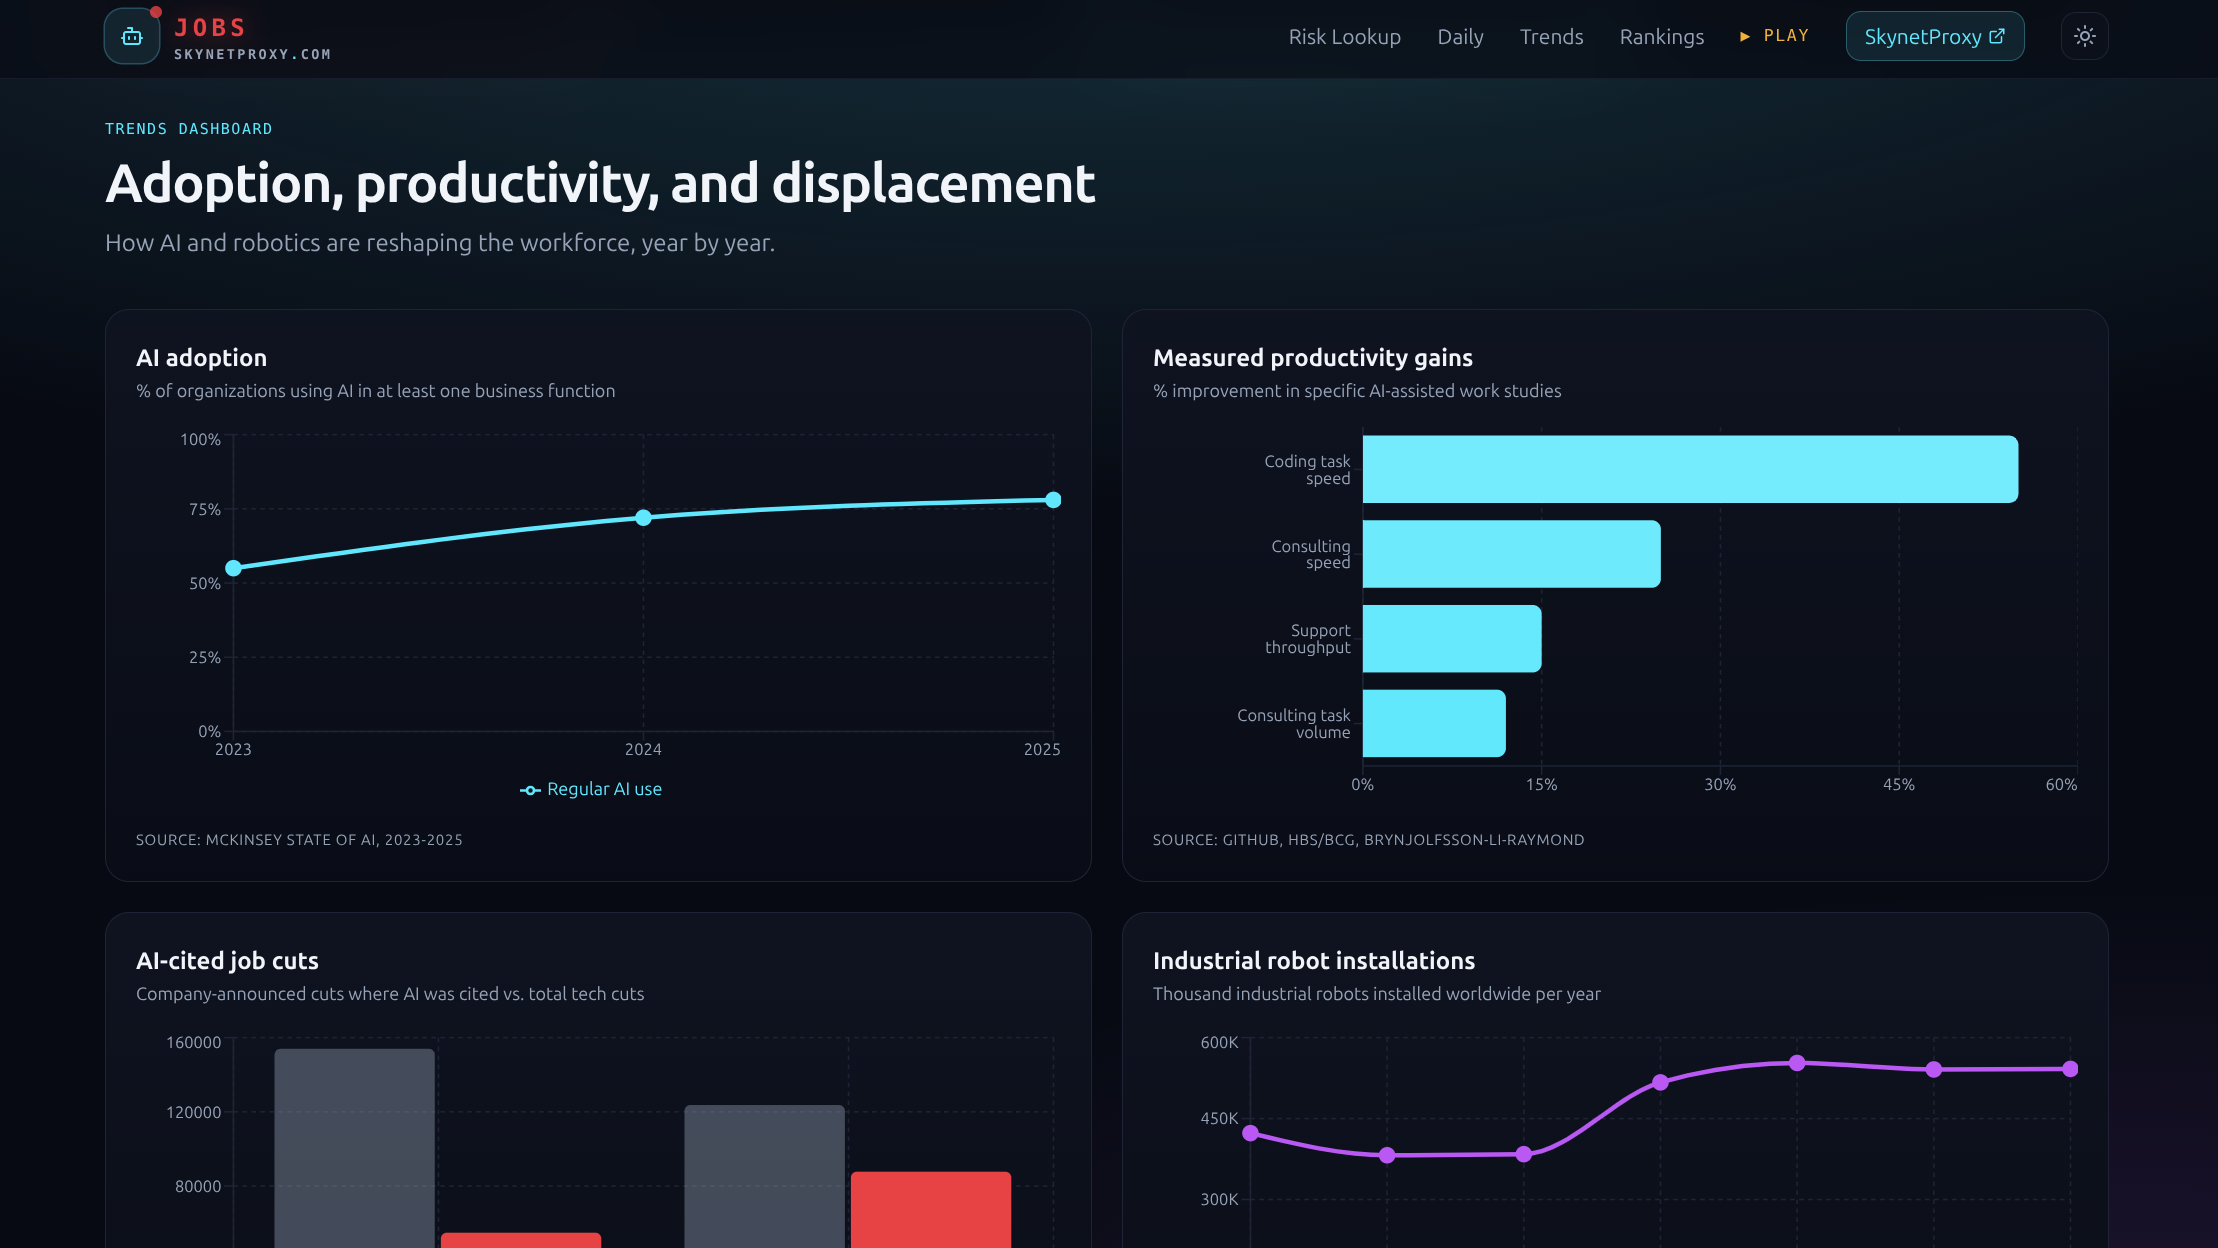
Task: Click the 75% axis label in AI adoption
Action: [205, 510]
